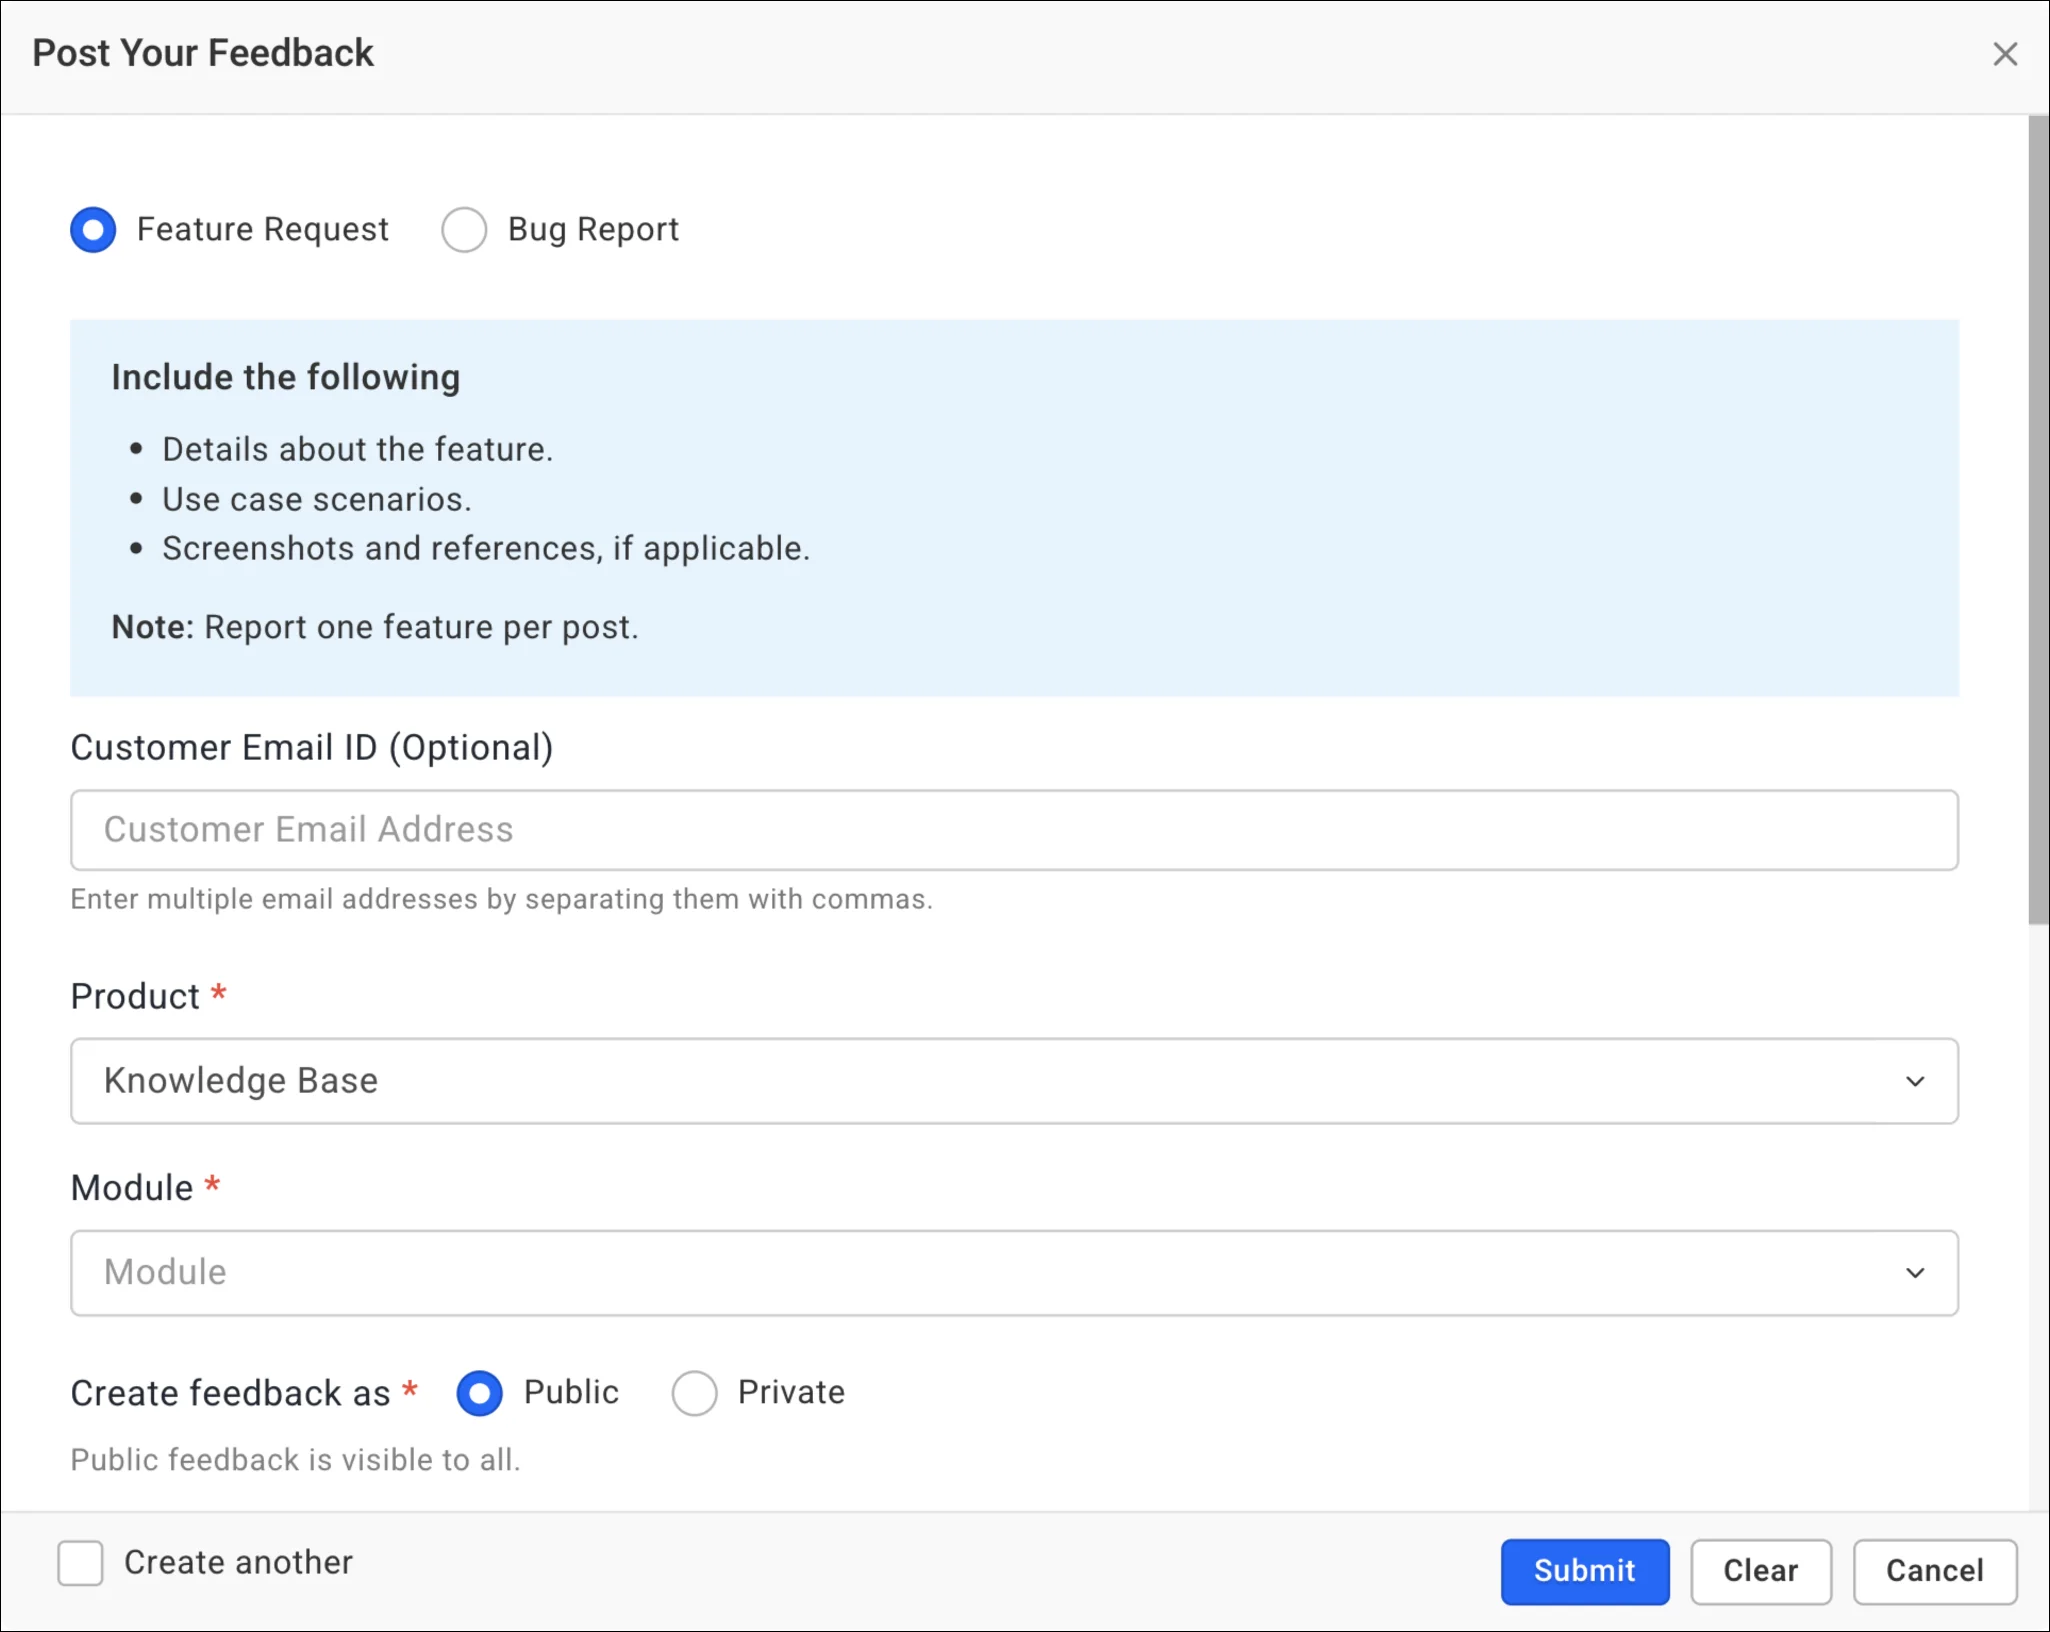2050x1632 pixels.
Task: Click the Private label text
Action: 791,1393
